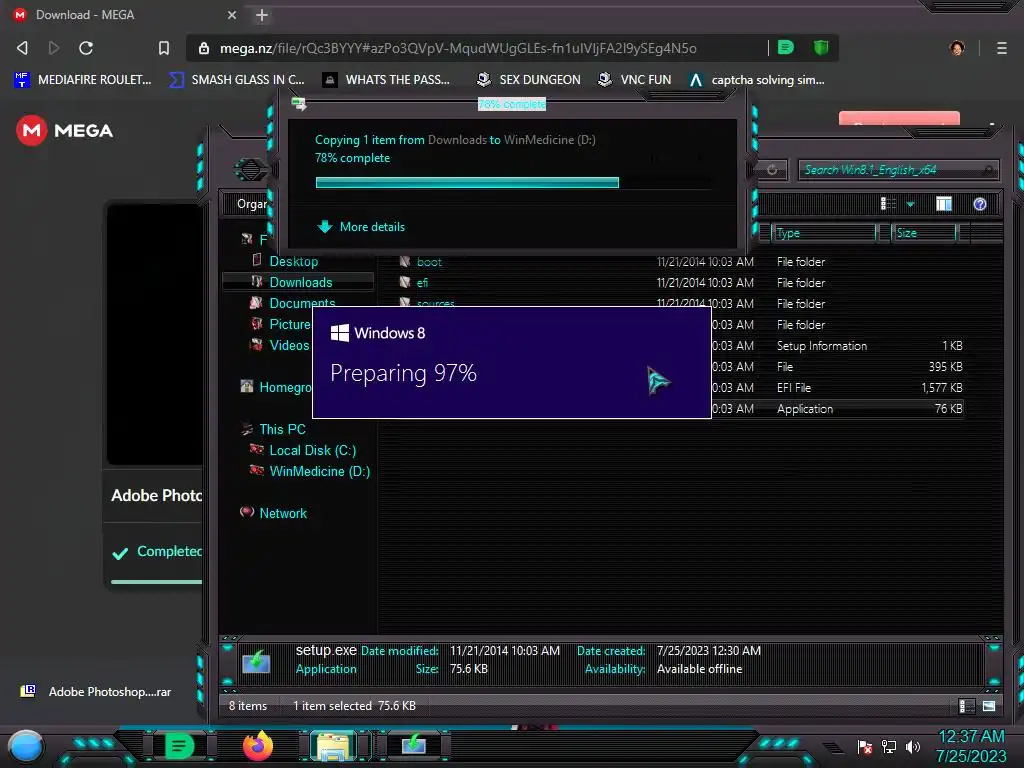Image resolution: width=1024 pixels, height=768 pixels.
Task: Sort by Type column header
Action: click(x=824, y=233)
